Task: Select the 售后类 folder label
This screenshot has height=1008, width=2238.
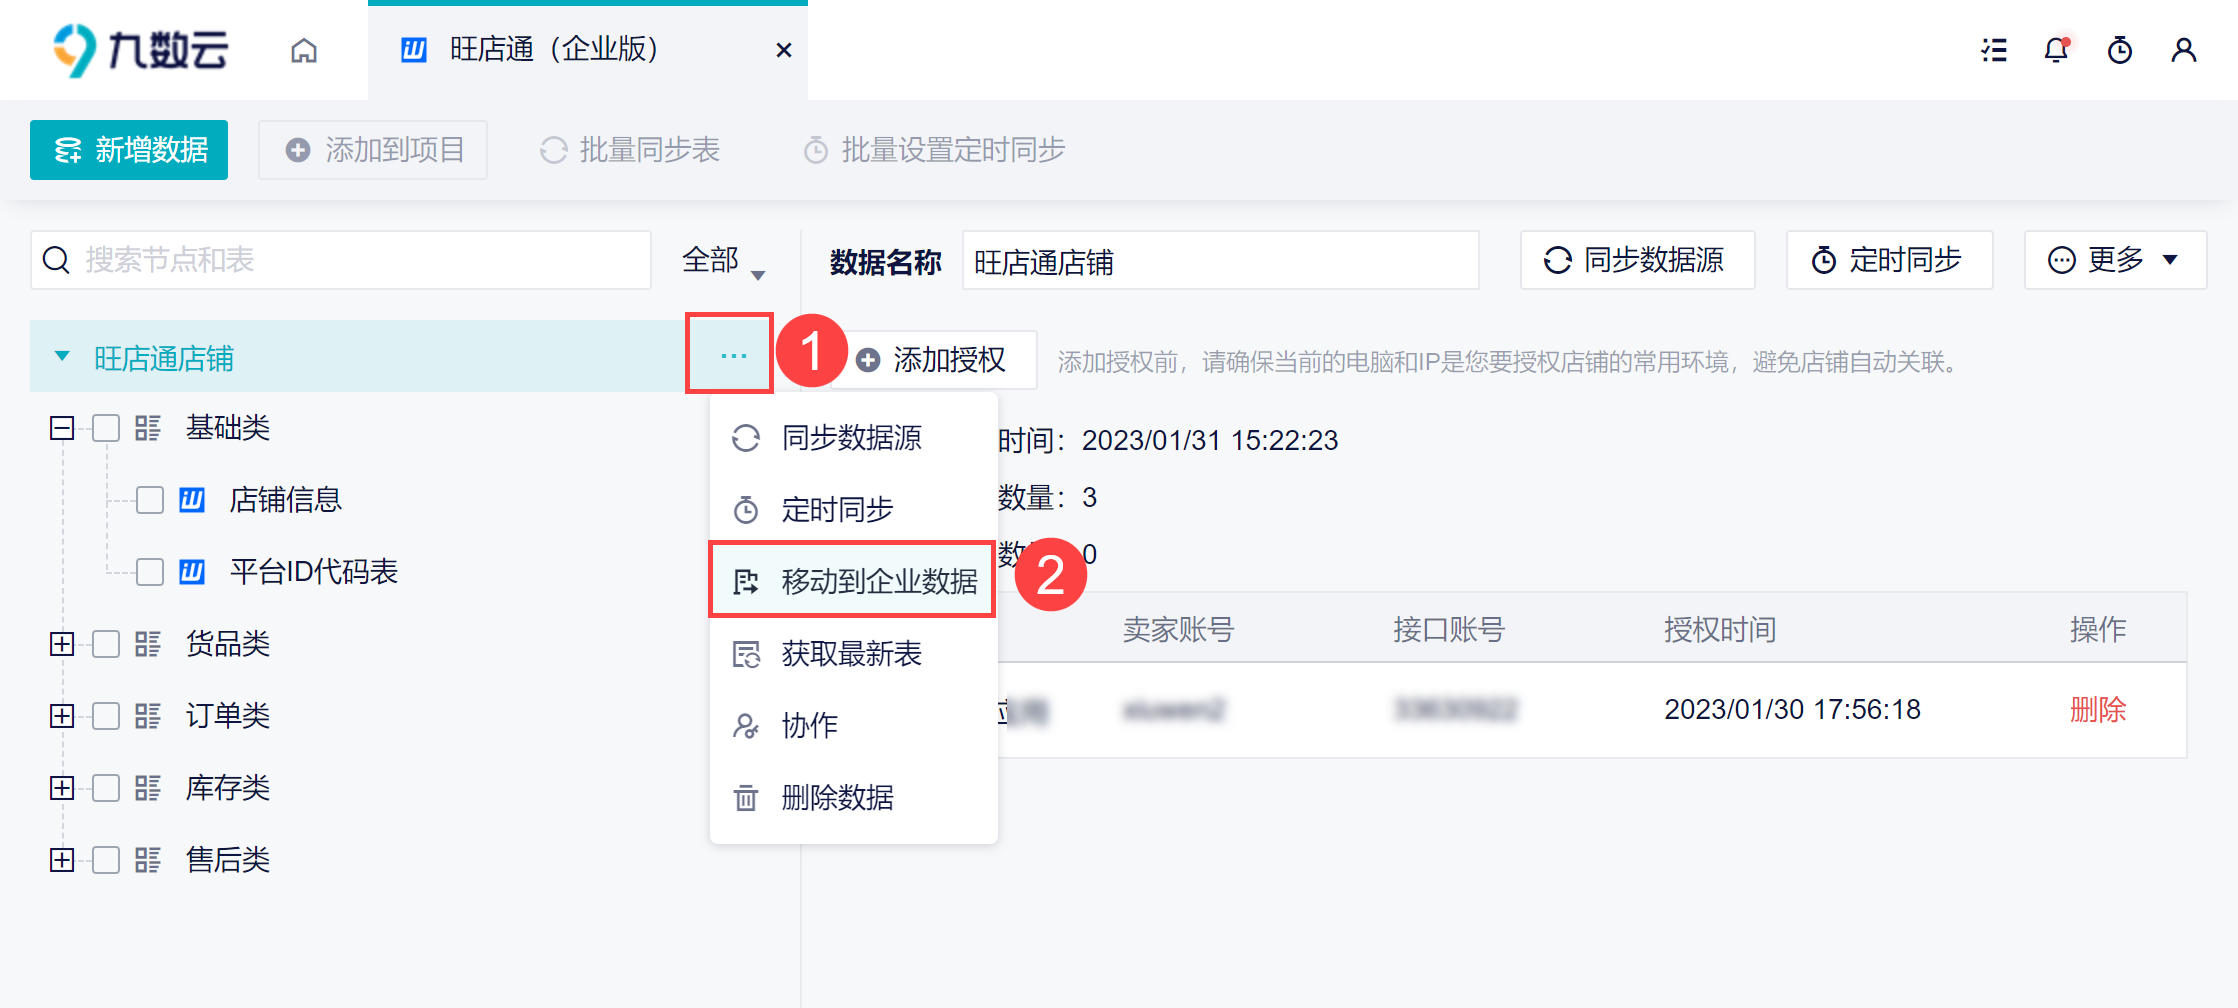Action: pyautogui.click(x=228, y=860)
